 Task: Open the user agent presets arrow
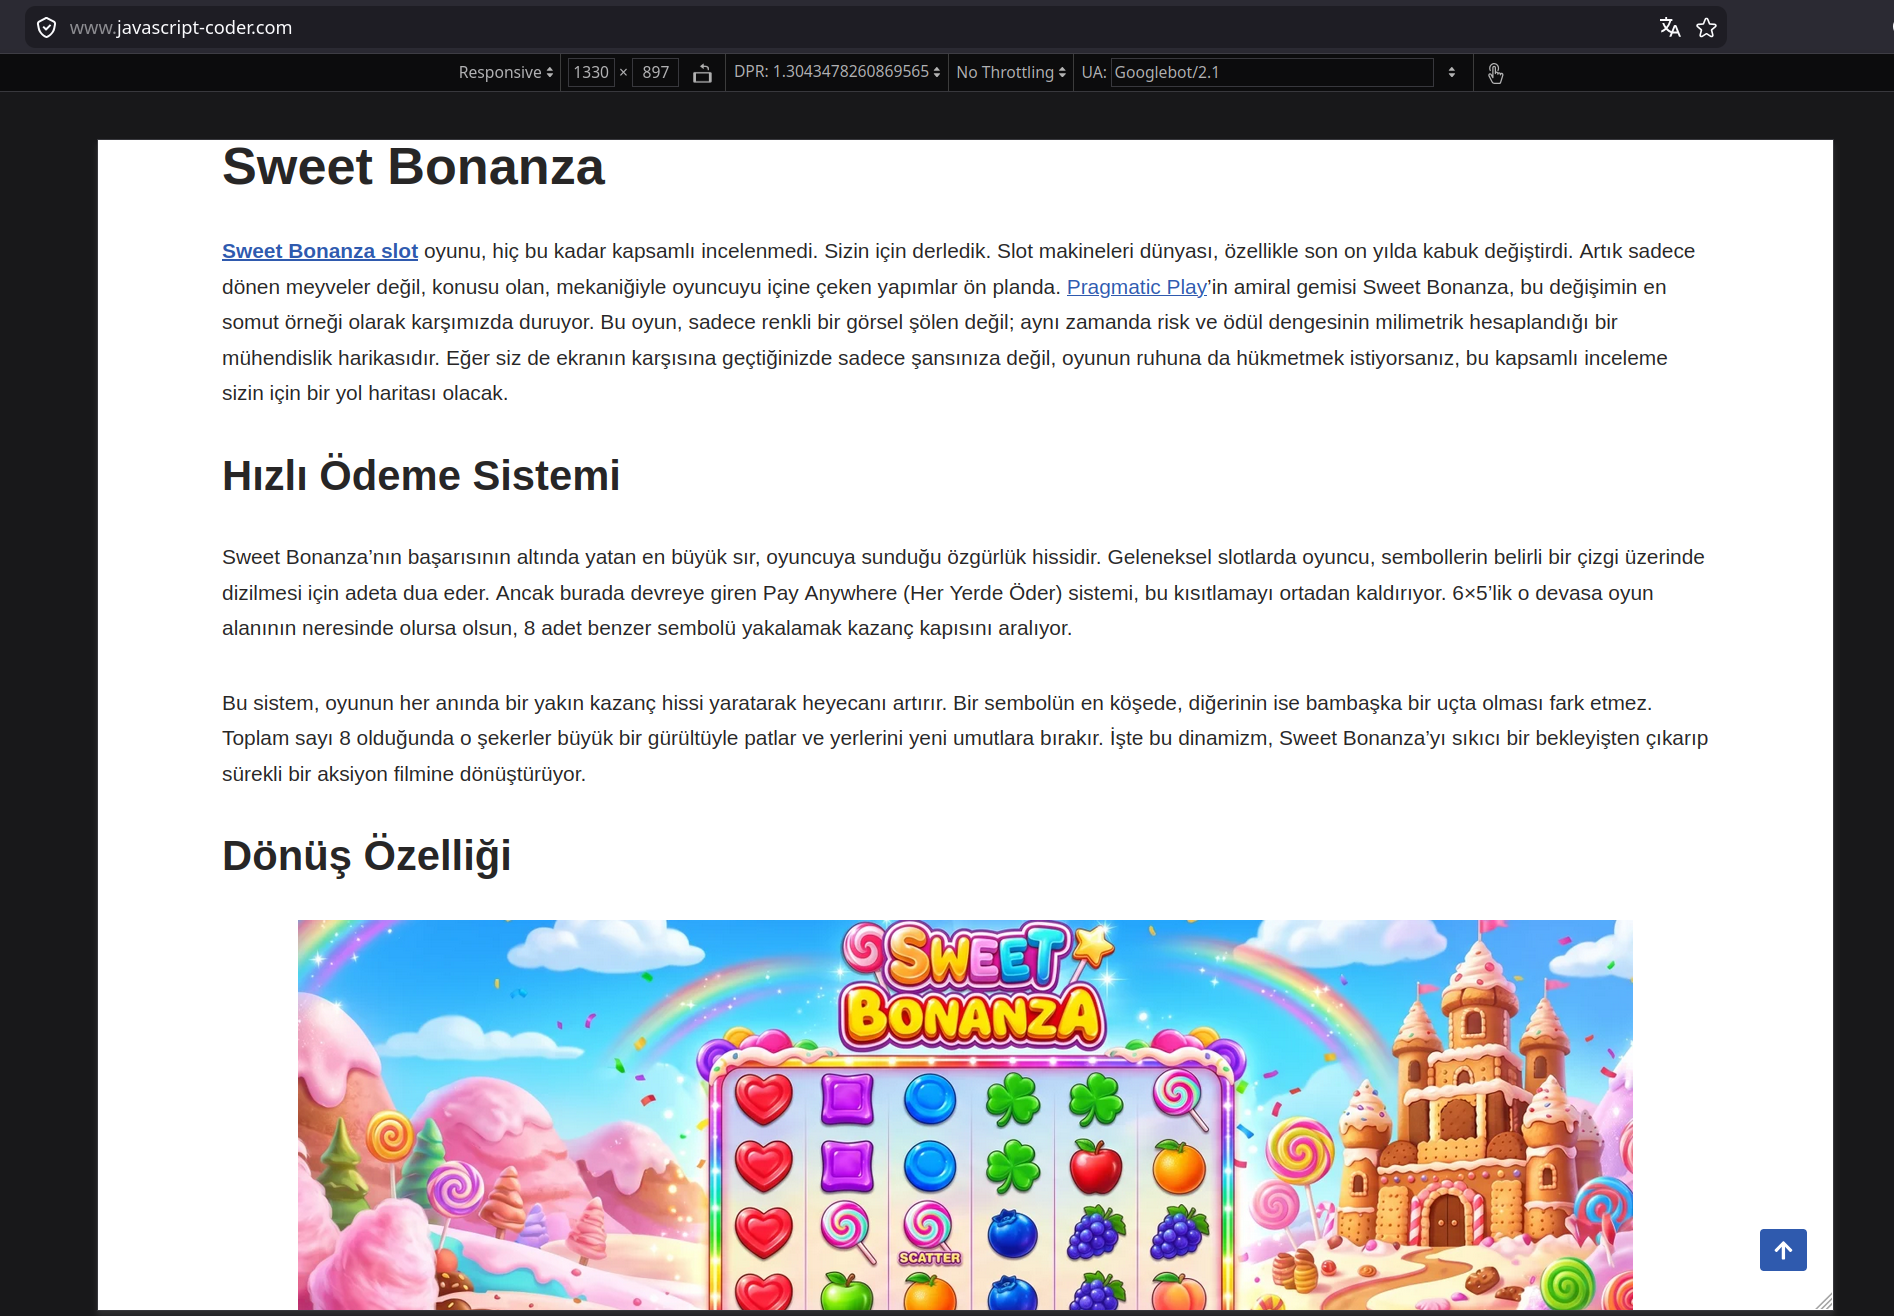[1452, 72]
